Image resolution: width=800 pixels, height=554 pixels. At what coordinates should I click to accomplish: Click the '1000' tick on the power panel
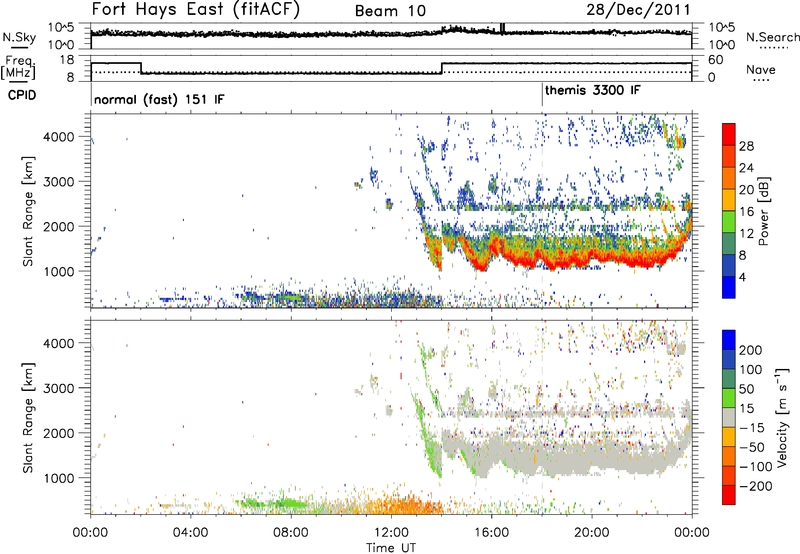pyautogui.click(x=58, y=271)
